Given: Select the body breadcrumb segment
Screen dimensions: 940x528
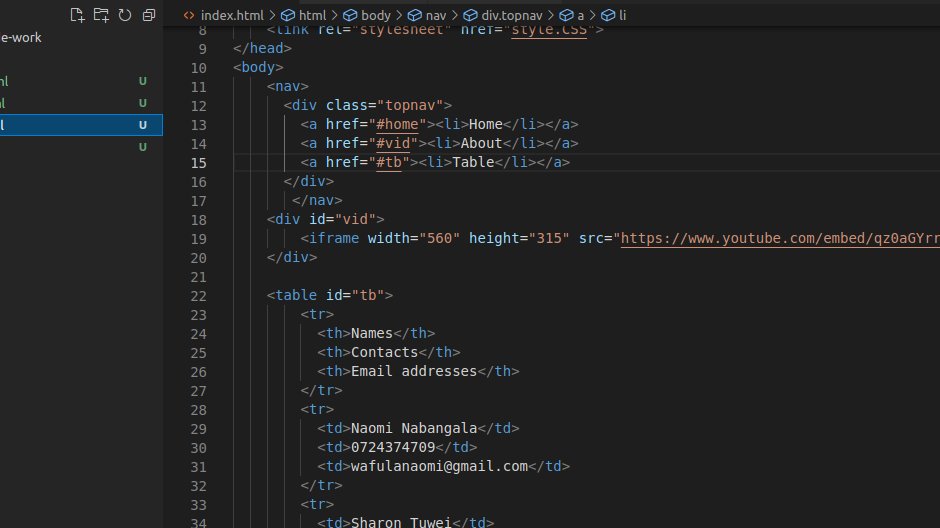Looking at the screenshot, I should 376,16.
